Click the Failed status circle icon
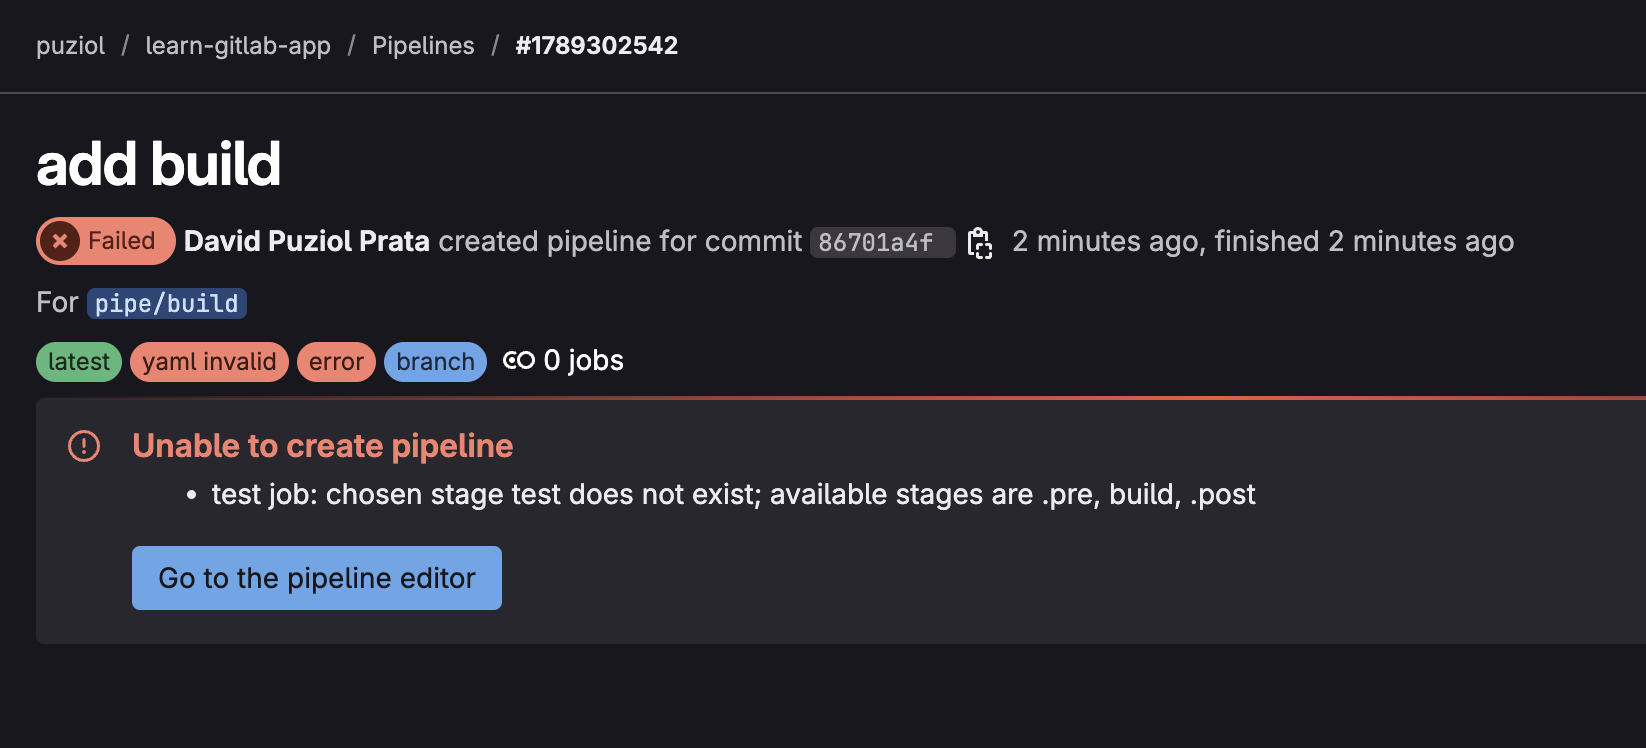 (x=60, y=241)
